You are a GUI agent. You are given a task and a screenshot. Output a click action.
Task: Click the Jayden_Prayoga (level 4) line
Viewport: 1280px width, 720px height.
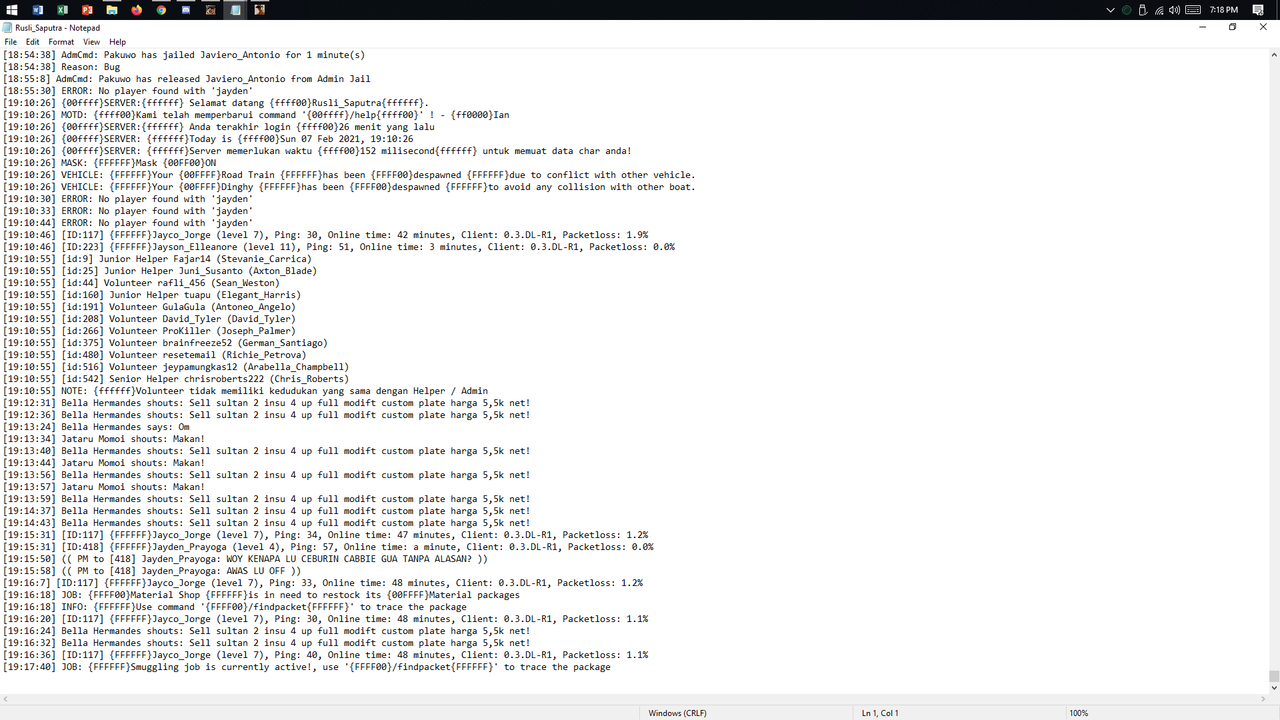(x=328, y=547)
